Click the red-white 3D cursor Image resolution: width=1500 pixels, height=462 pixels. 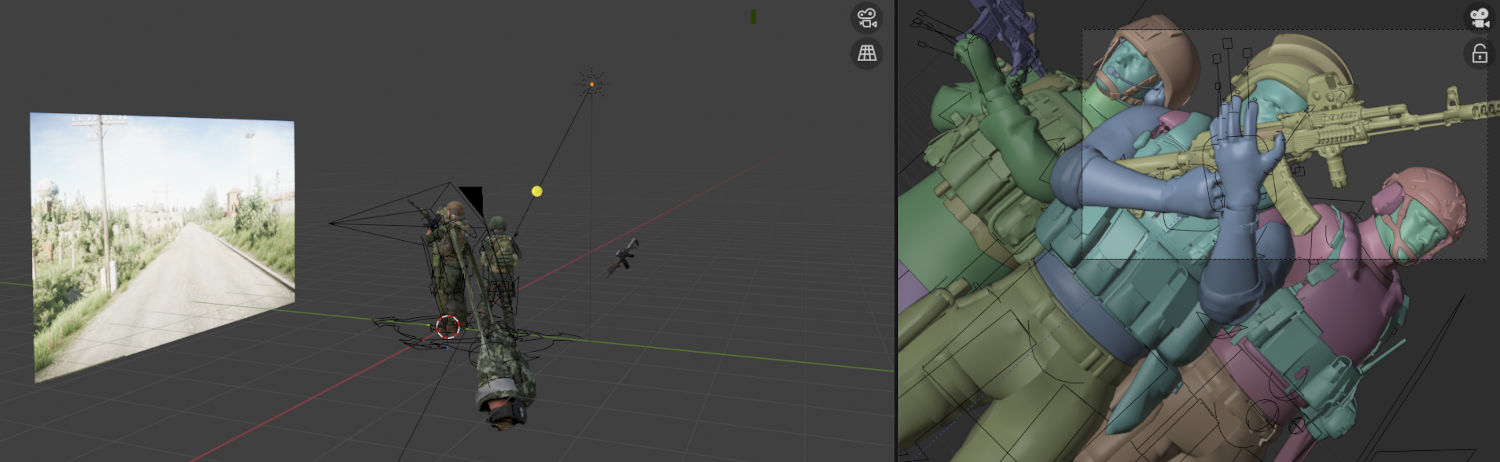point(448,326)
